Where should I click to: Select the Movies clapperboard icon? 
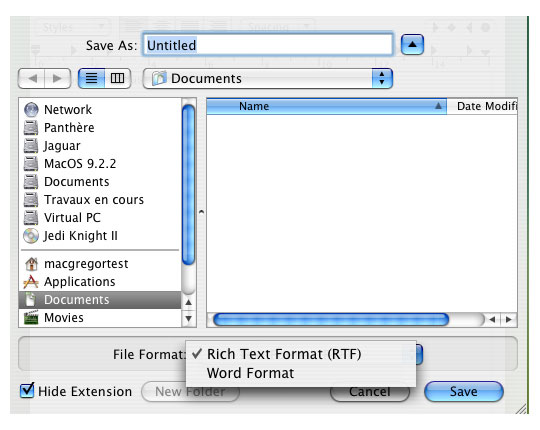tap(31, 317)
